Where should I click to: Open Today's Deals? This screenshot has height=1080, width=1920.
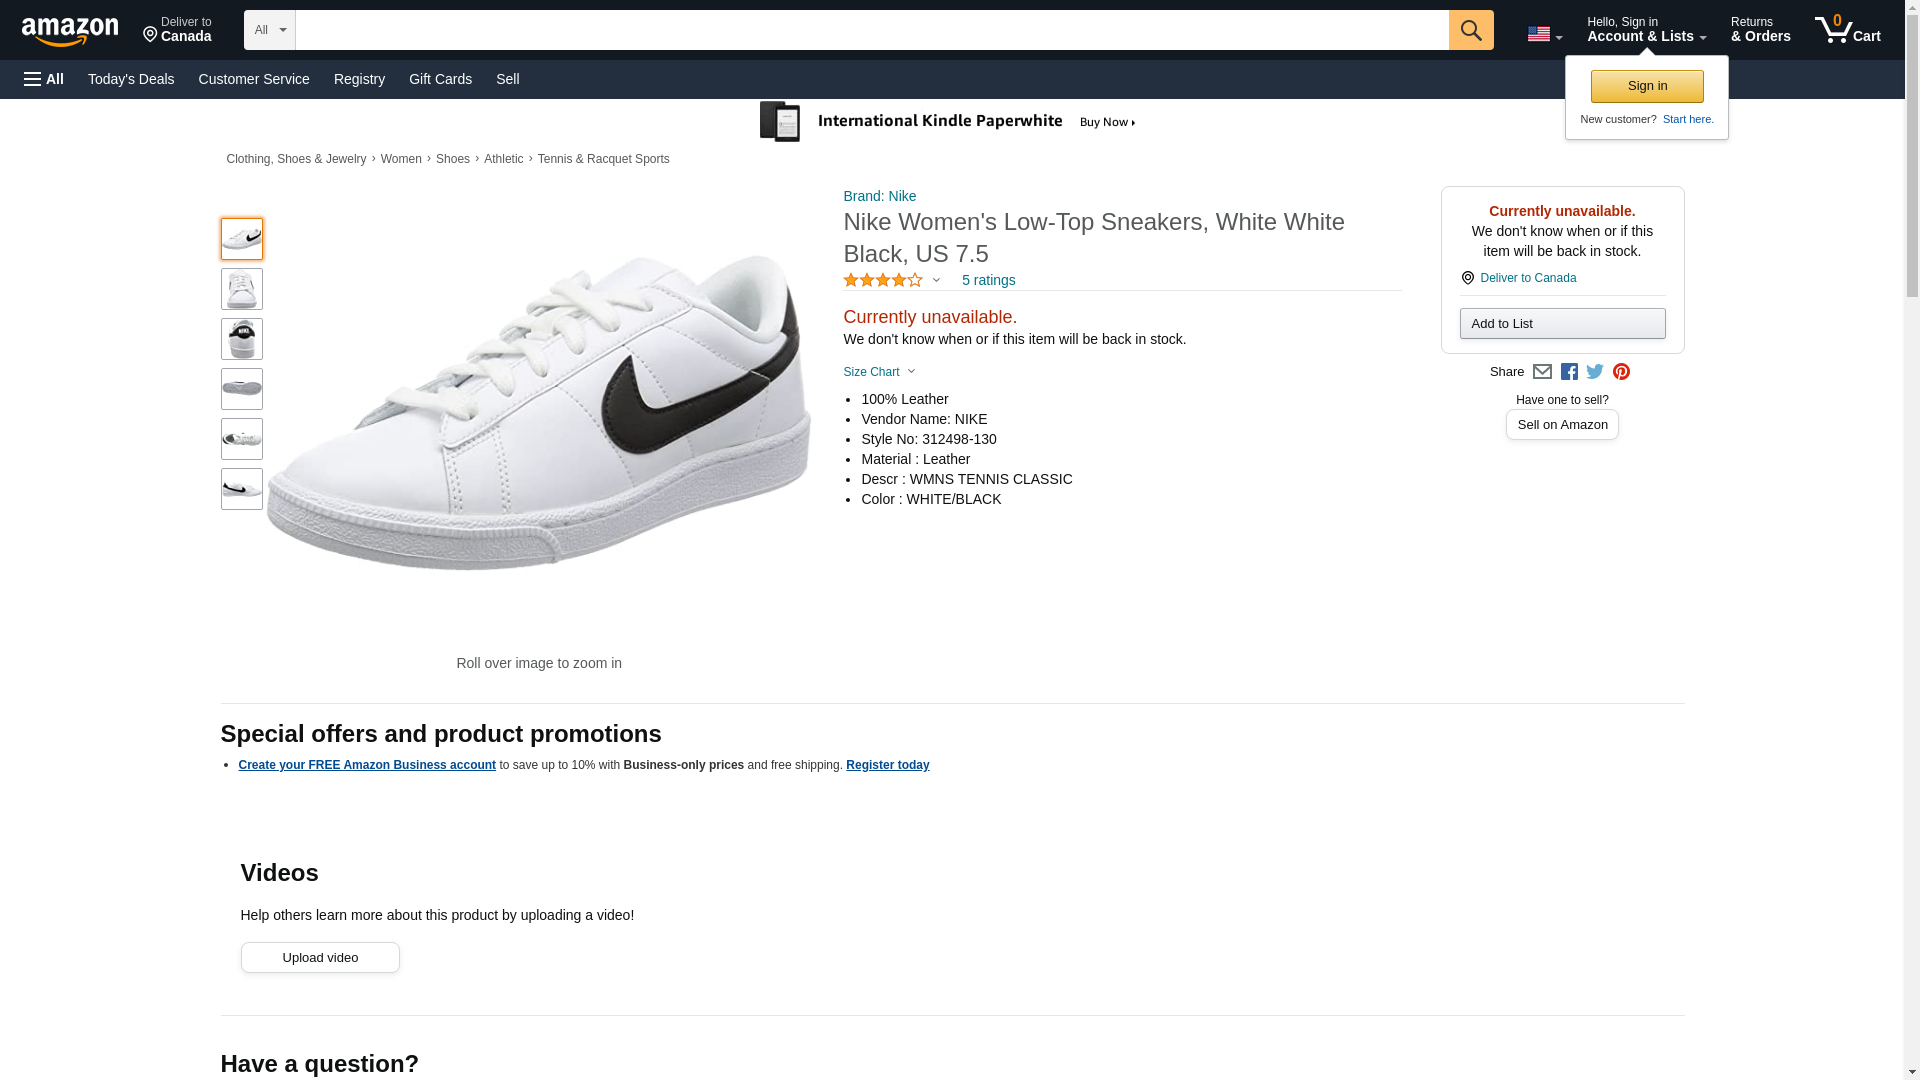pyautogui.click(x=131, y=79)
